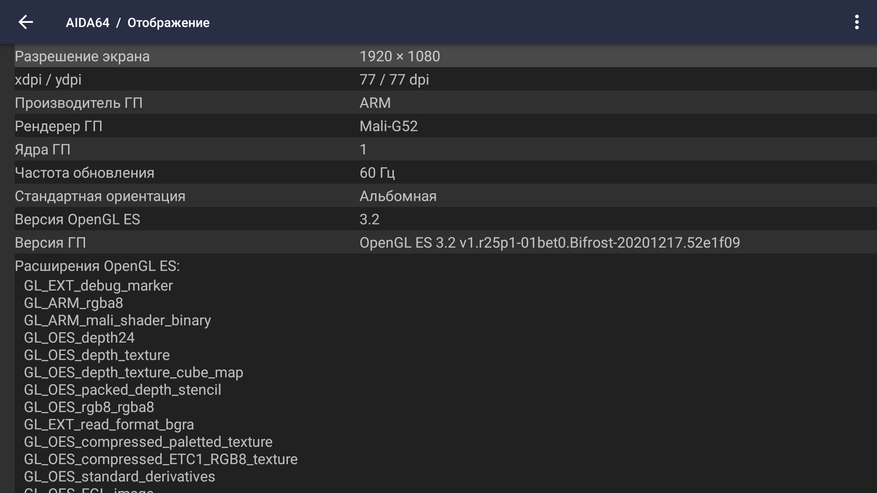Click the AIDA64 / Отображение title
877x493 pixels.
(137, 22)
